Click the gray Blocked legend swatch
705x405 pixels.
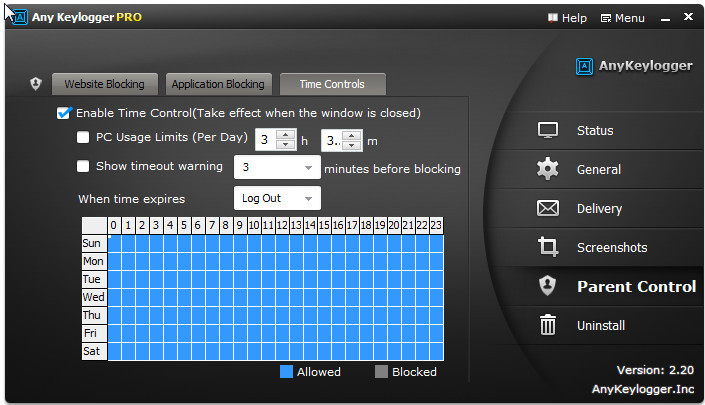pos(381,371)
